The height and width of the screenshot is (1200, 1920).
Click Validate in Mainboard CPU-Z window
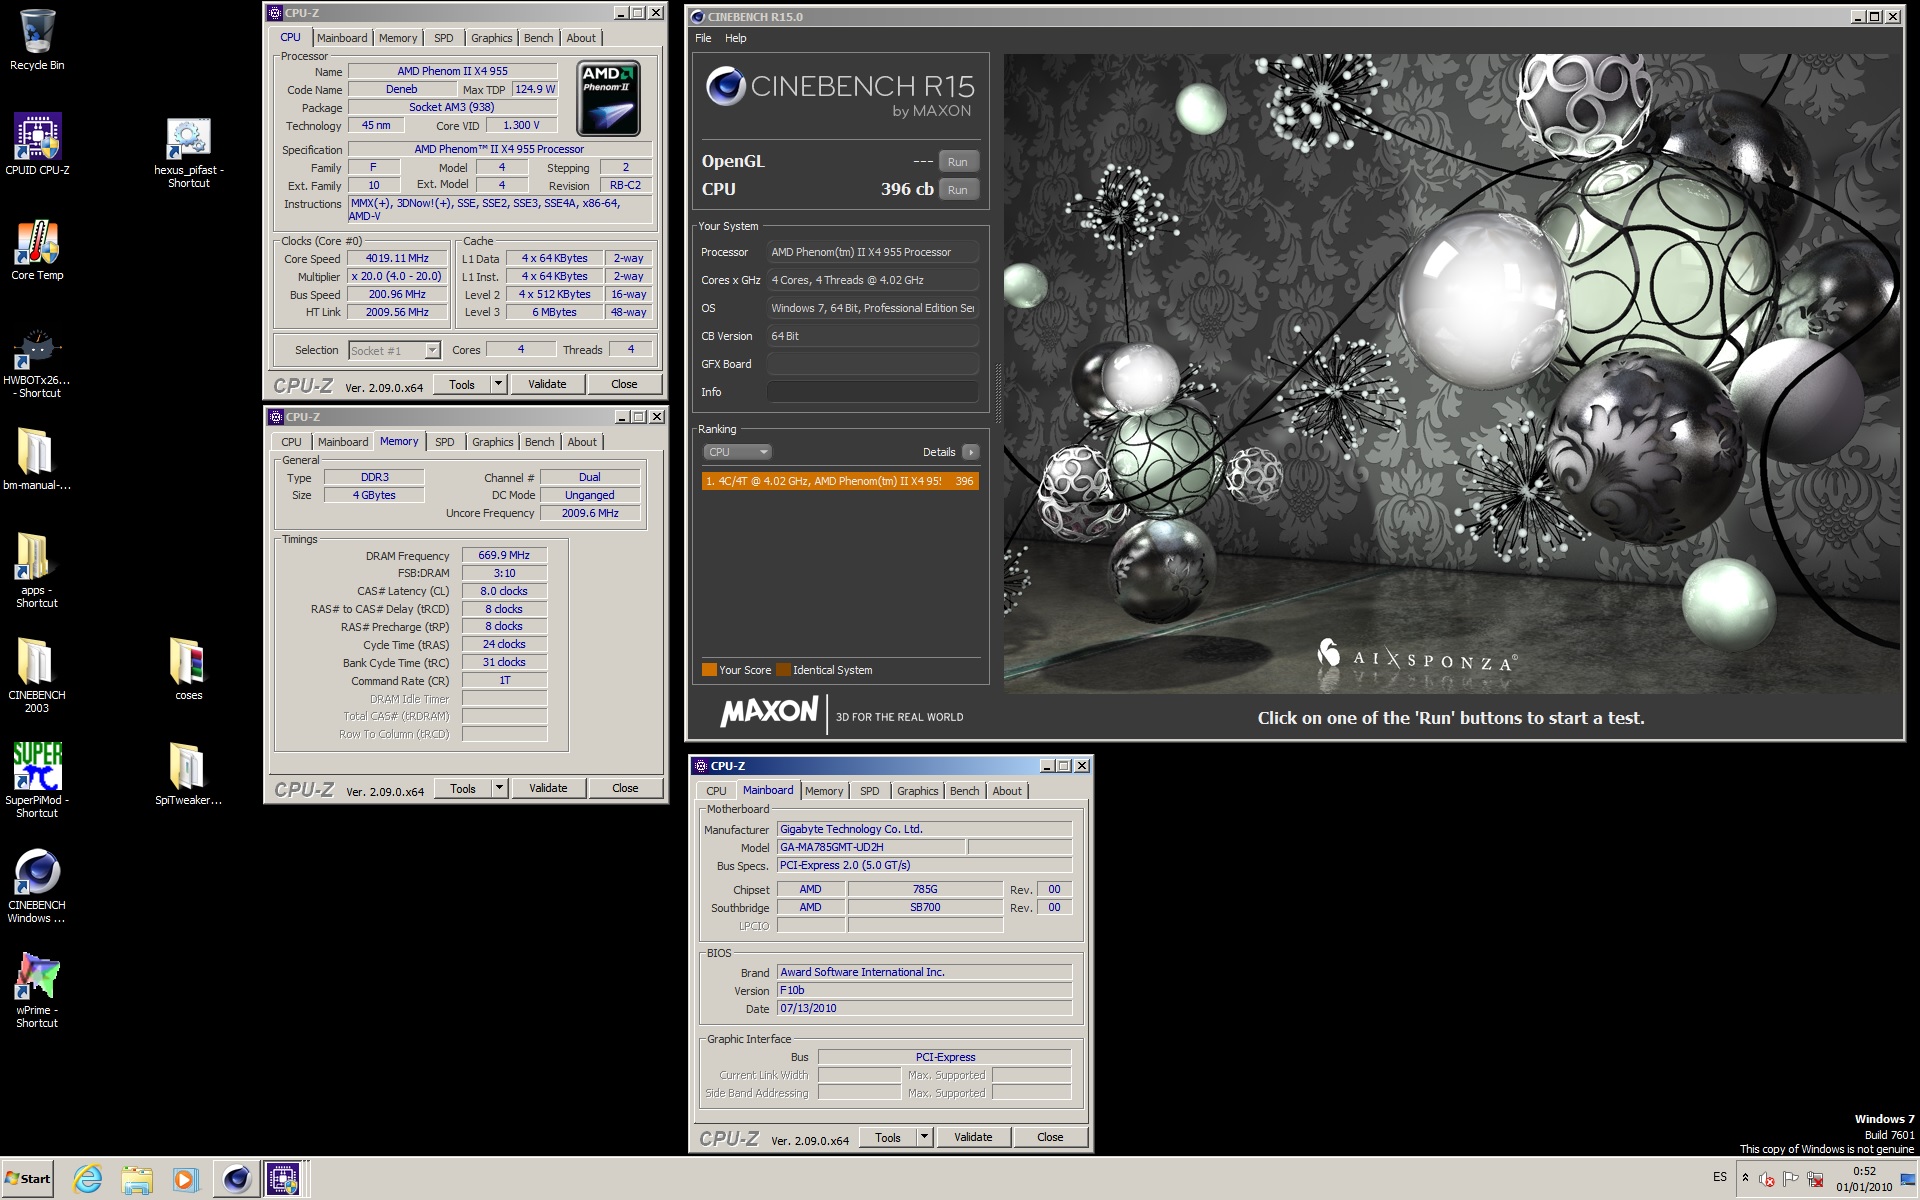pos(973,1137)
